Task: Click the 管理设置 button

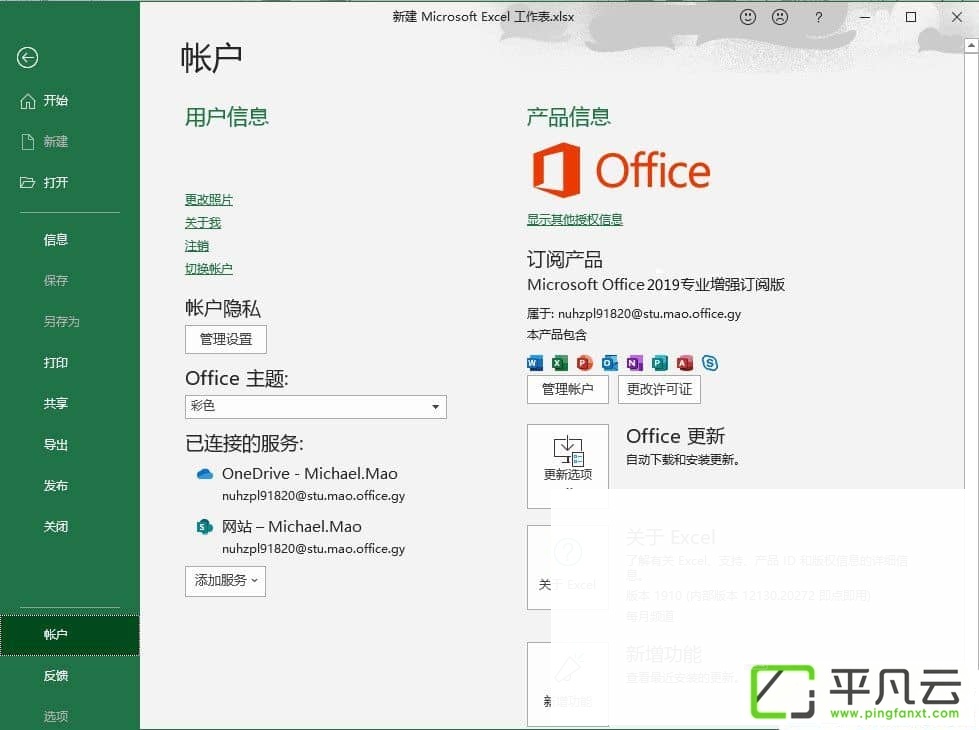Action: [x=225, y=339]
